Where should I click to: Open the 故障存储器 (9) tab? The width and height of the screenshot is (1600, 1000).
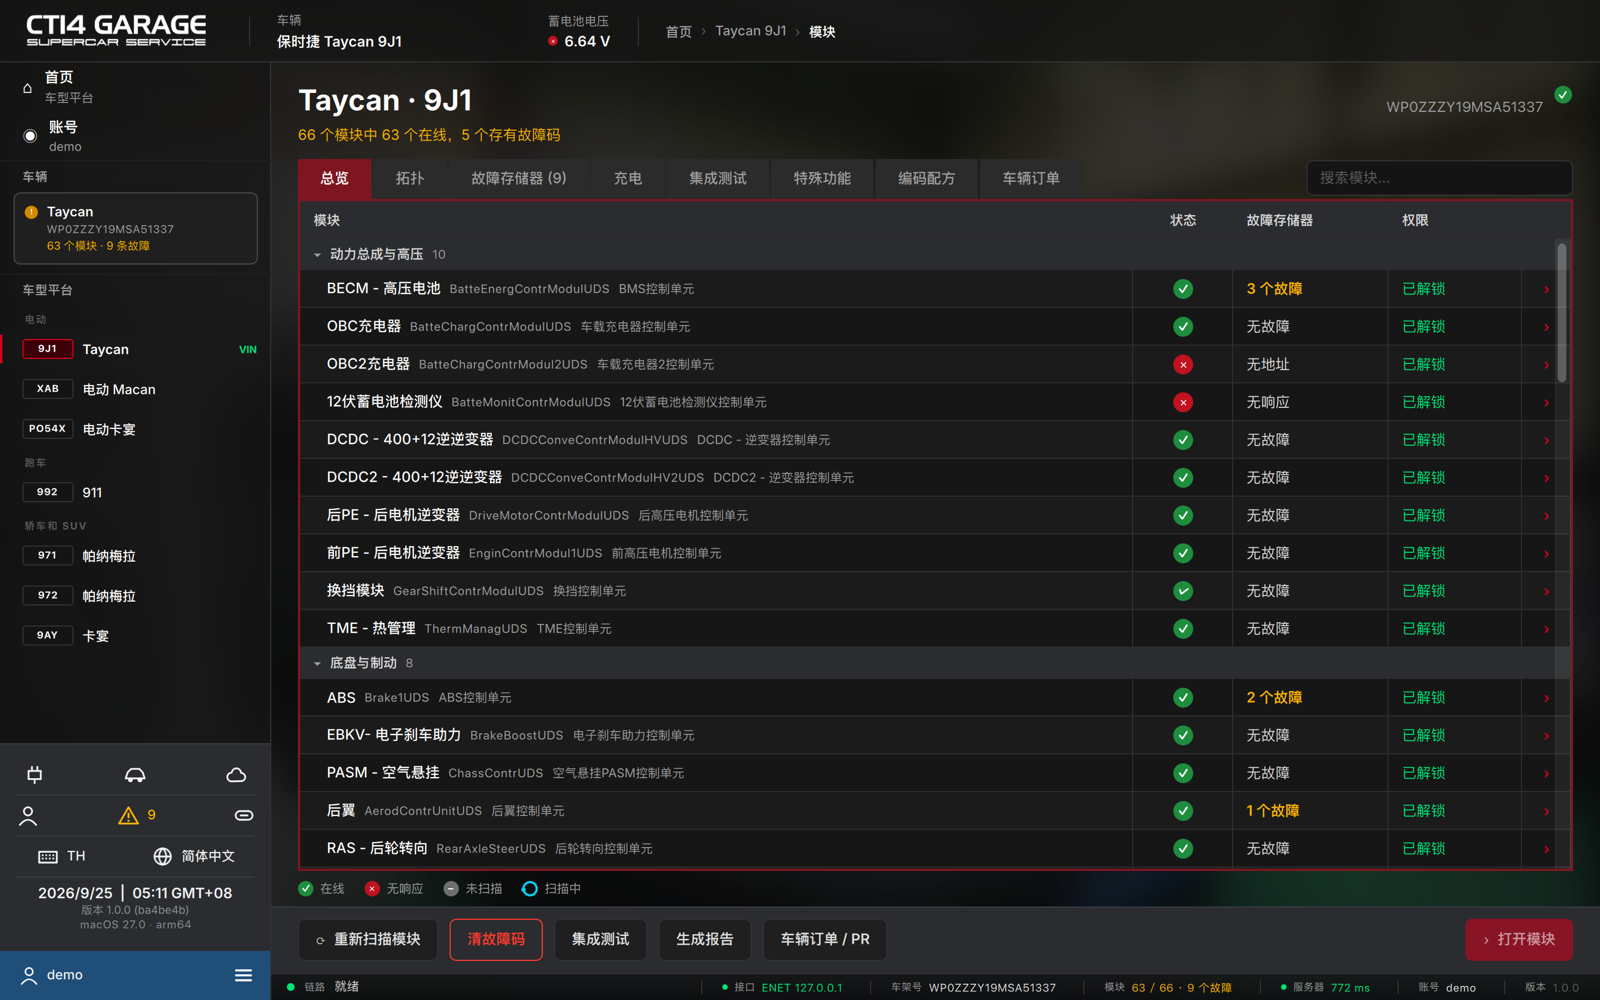[519, 179]
